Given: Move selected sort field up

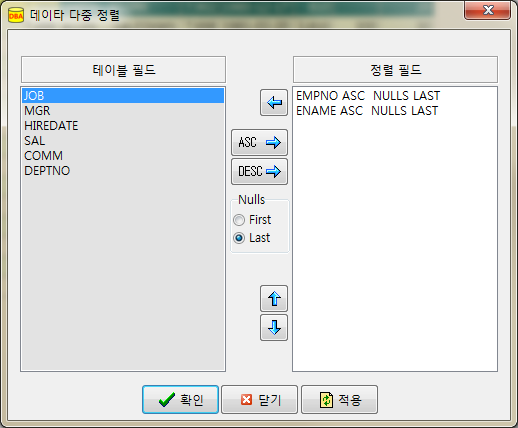Looking at the screenshot, I should point(274,298).
